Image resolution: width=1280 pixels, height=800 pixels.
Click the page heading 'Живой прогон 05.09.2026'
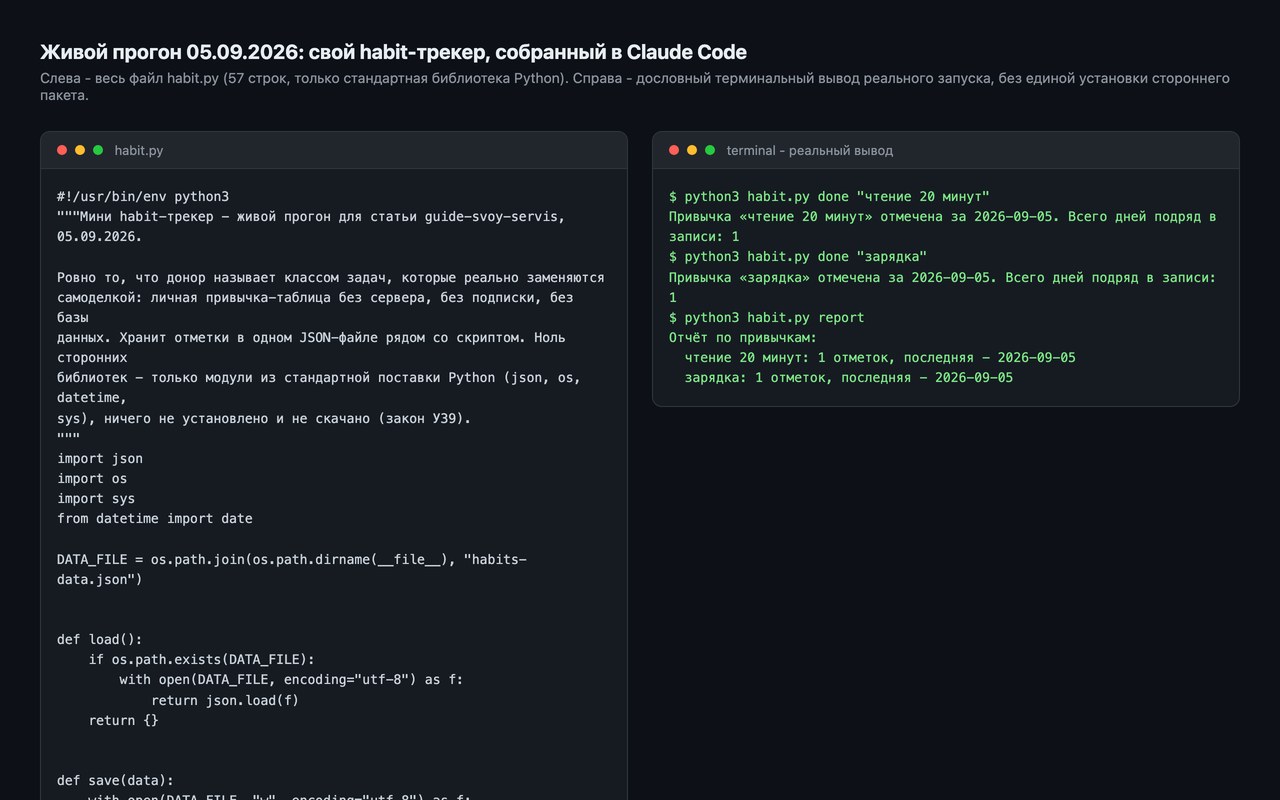point(393,52)
